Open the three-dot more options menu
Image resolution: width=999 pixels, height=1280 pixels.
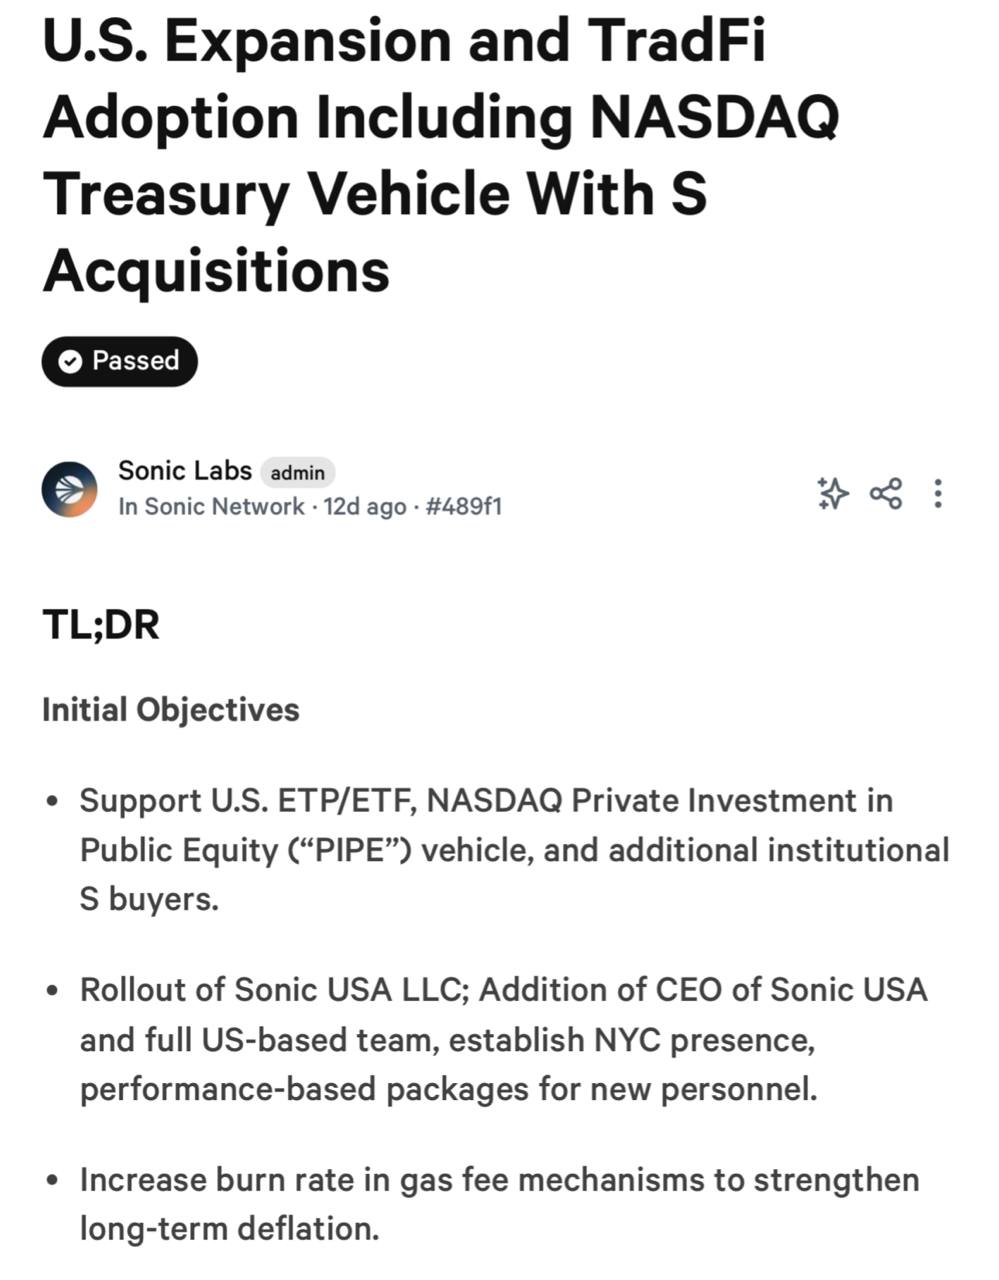[937, 493]
